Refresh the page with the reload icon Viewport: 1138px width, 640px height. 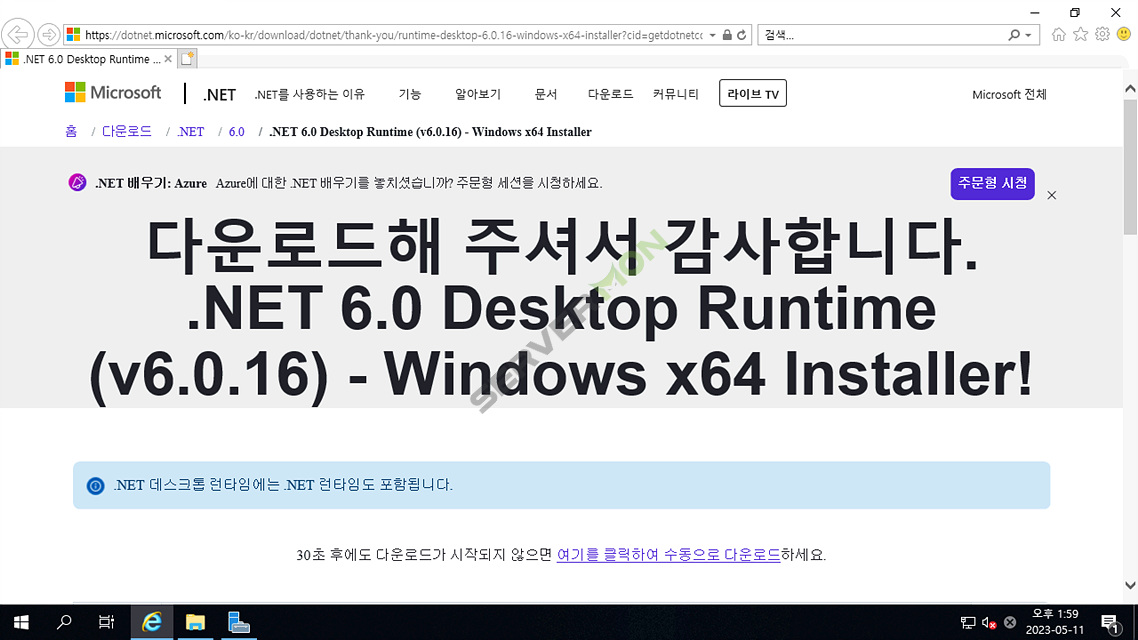pyautogui.click(x=742, y=35)
